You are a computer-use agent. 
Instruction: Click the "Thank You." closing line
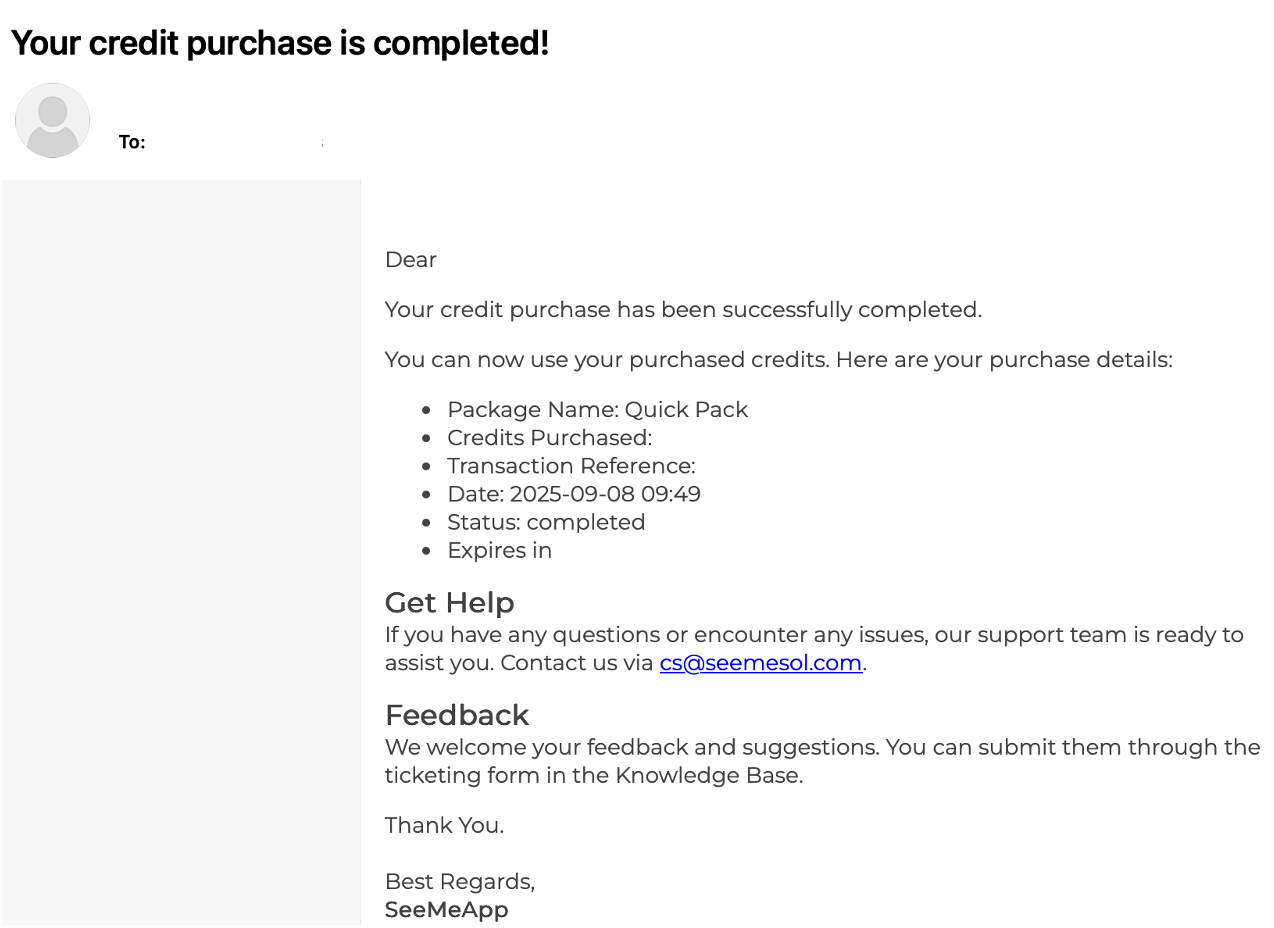444,826
